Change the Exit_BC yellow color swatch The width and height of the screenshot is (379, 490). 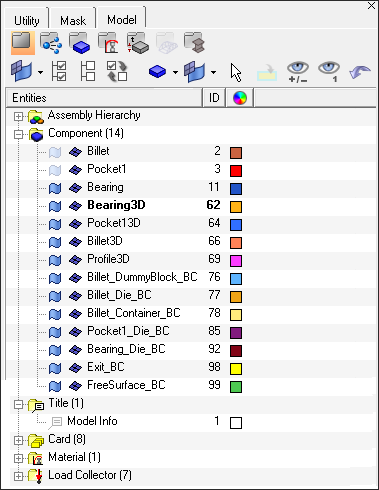pyautogui.click(x=236, y=369)
